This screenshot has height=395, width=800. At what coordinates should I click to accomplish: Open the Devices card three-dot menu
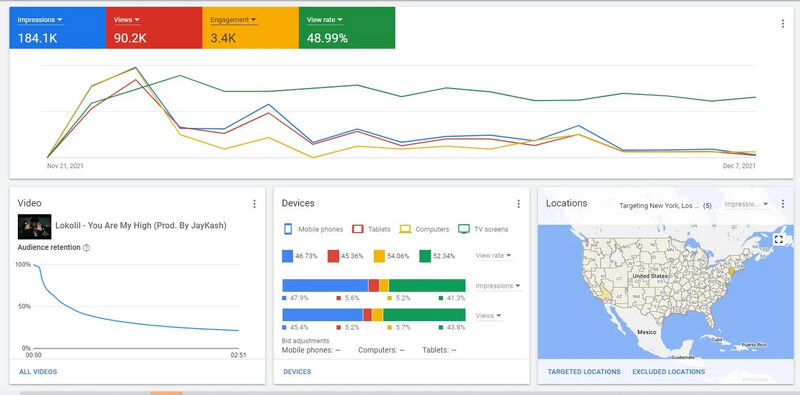point(518,204)
